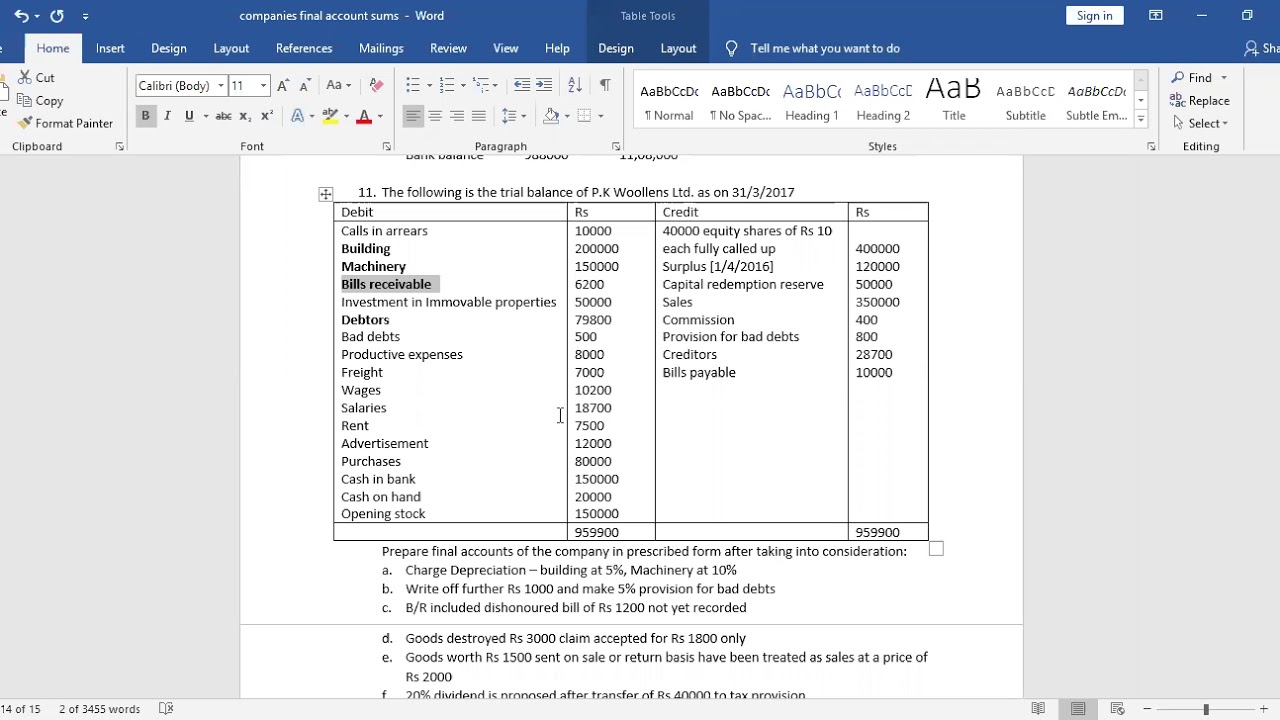The height and width of the screenshot is (720, 1280).
Task: Apply Numbering list icon
Action: point(446,85)
